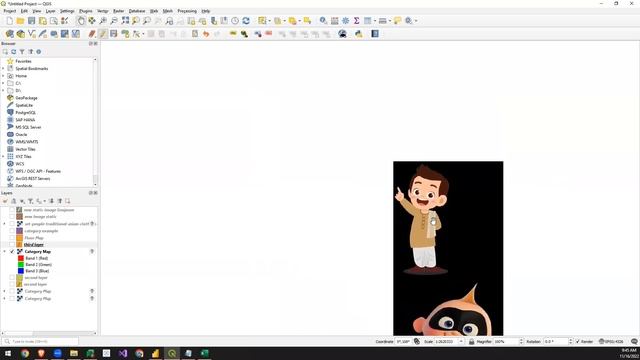Viewport: 640px width, 360px height.
Task: Open the Select Features tool dropdown arrow
Action: (269, 21)
